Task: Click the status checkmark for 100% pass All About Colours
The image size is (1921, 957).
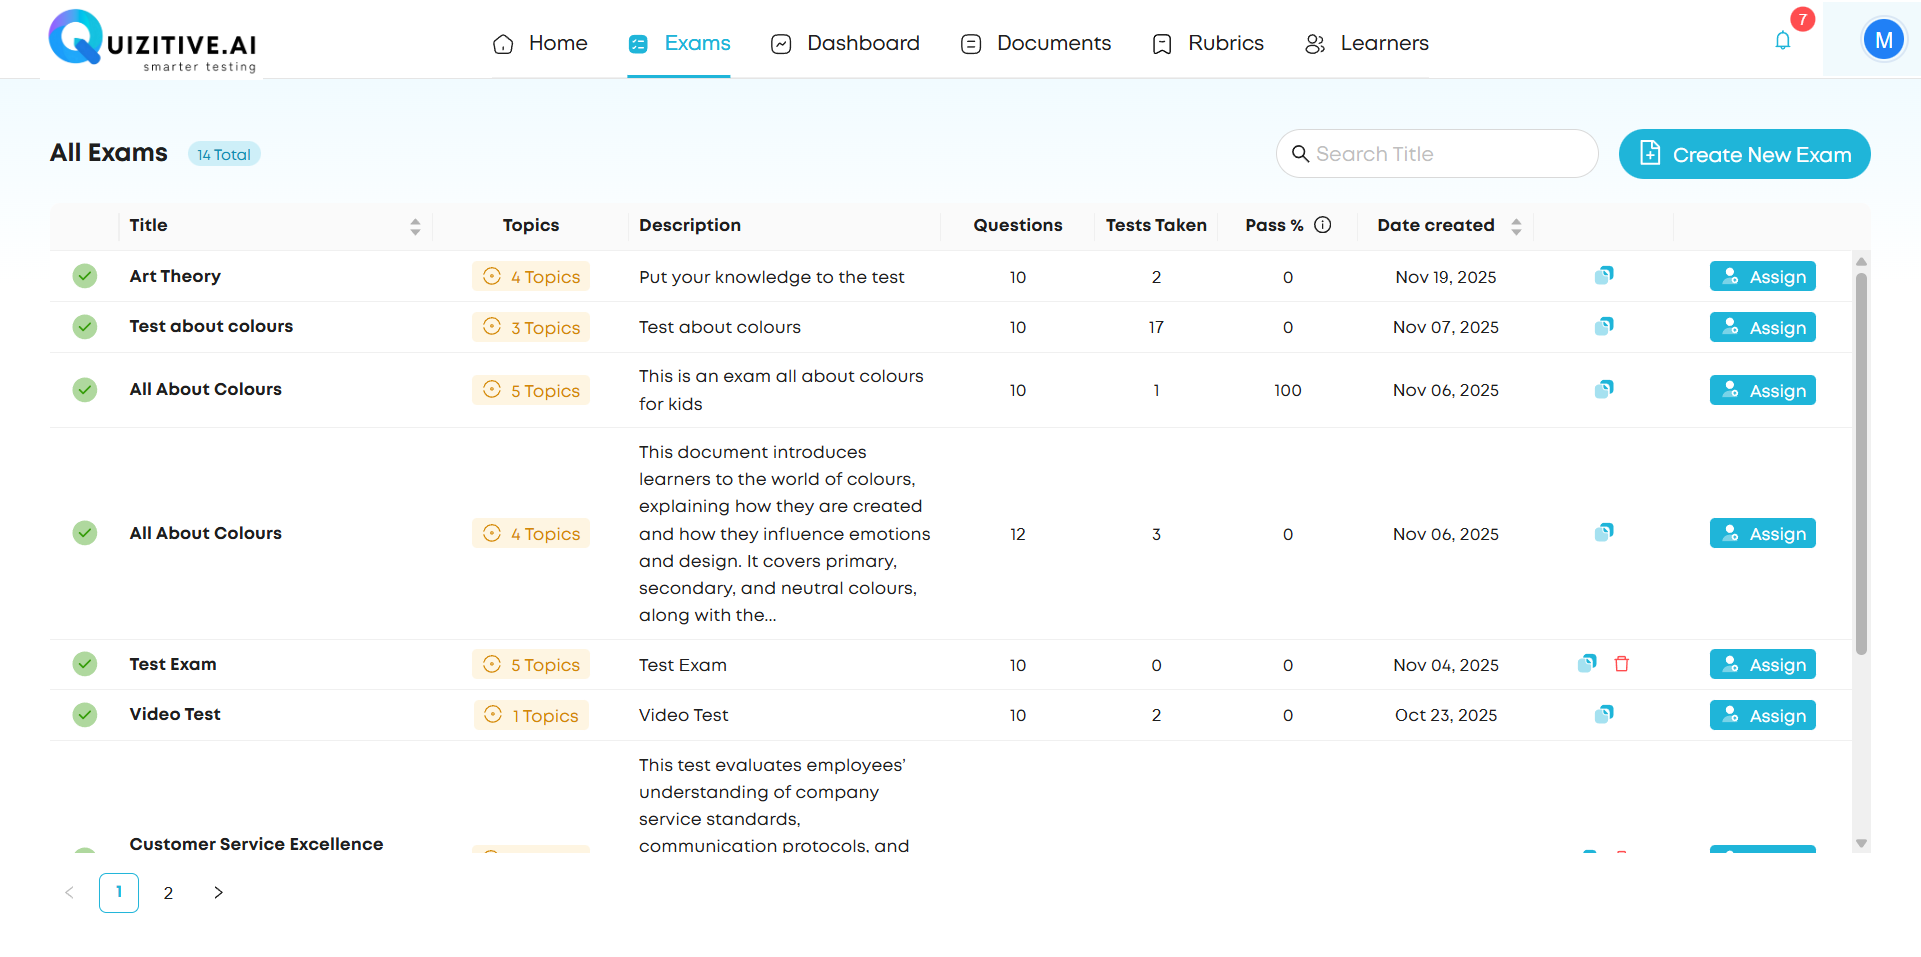Action: (85, 390)
